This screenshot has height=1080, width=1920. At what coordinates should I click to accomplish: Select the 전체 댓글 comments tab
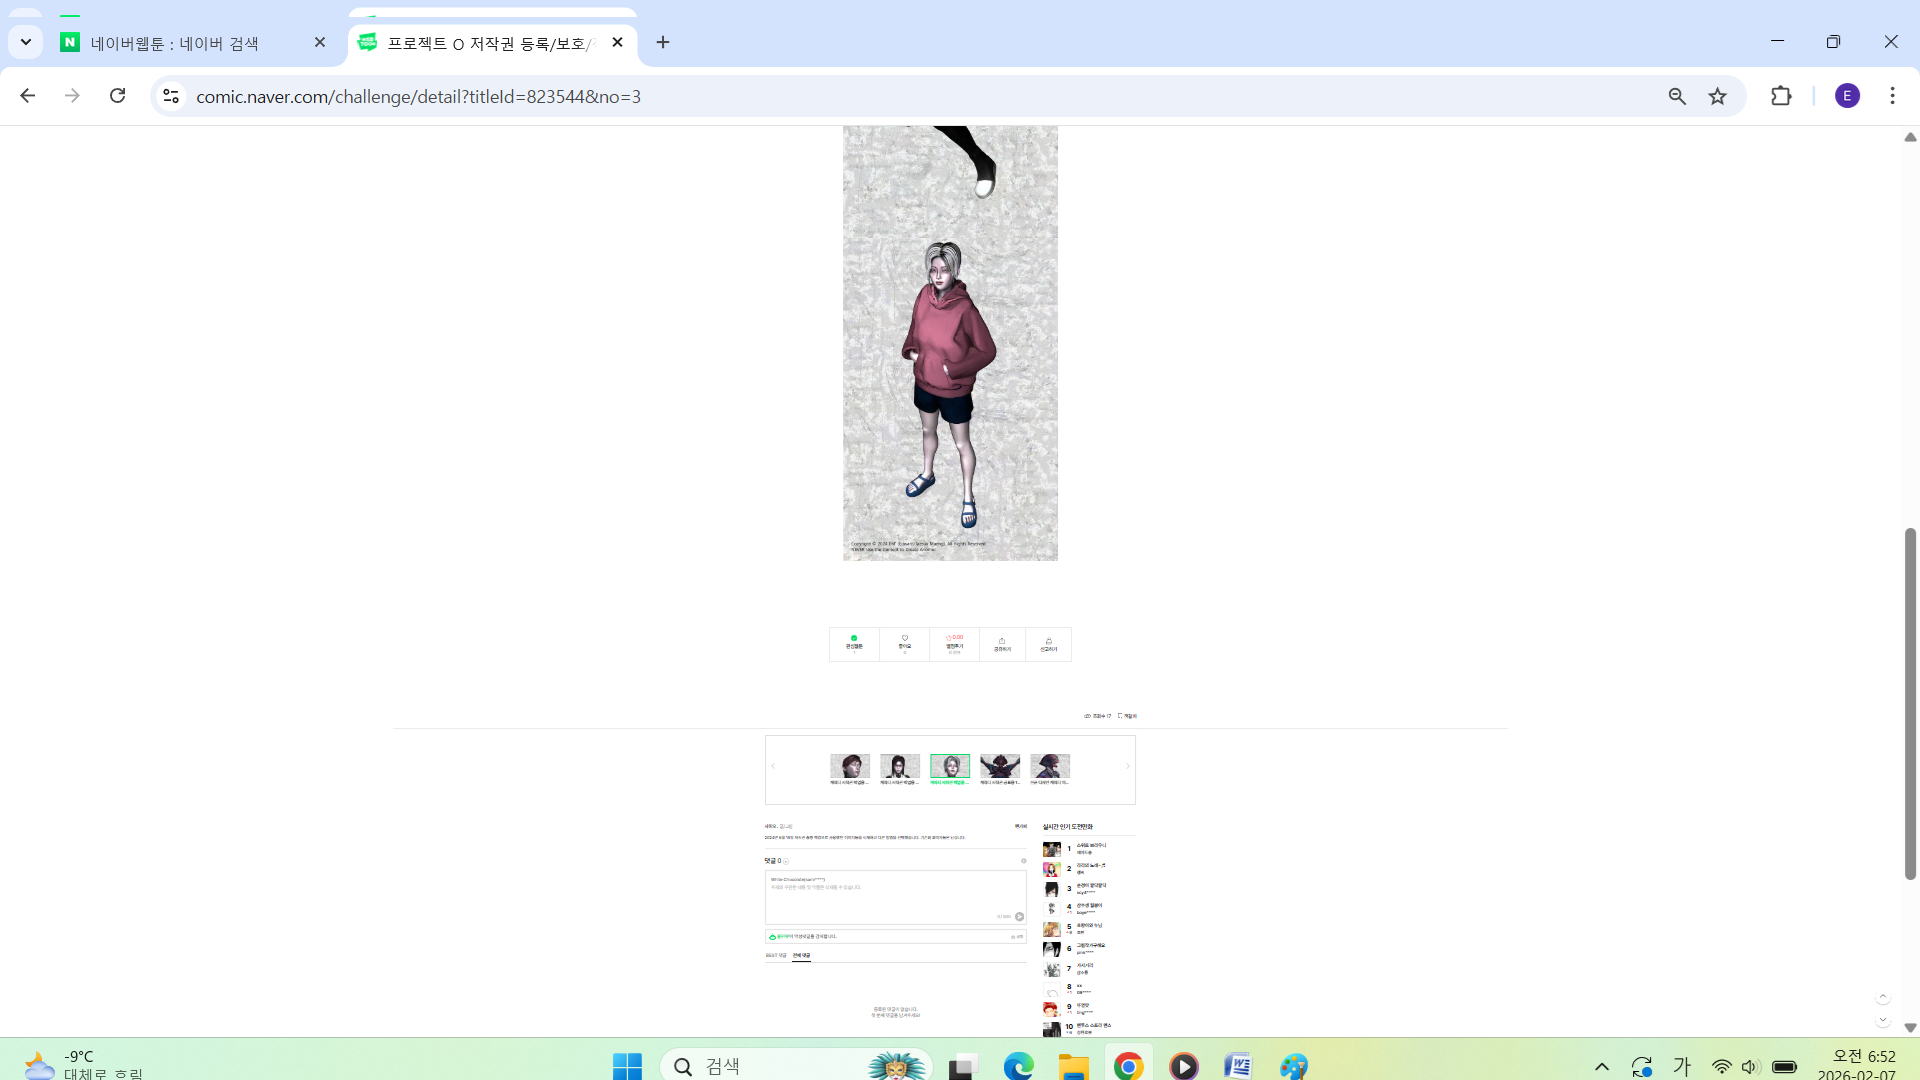click(801, 956)
